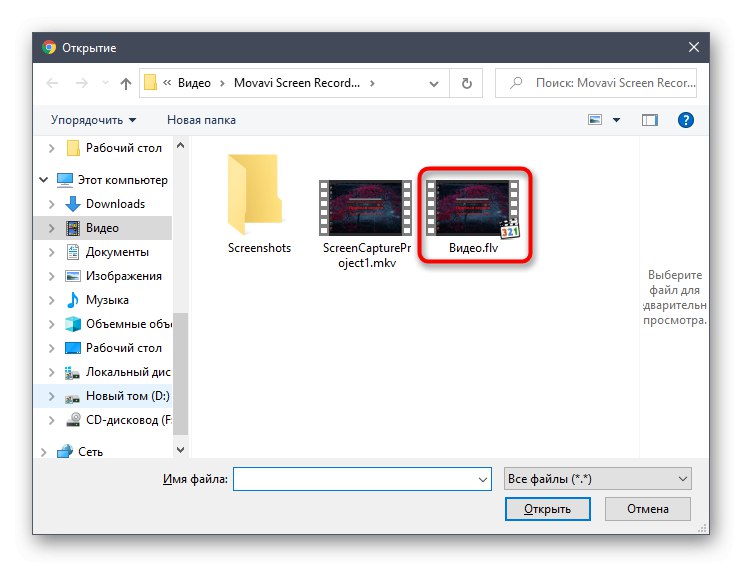This screenshot has width=742, height=567.
Task: Create folder with Новая папка
Action: click(201, 120)
